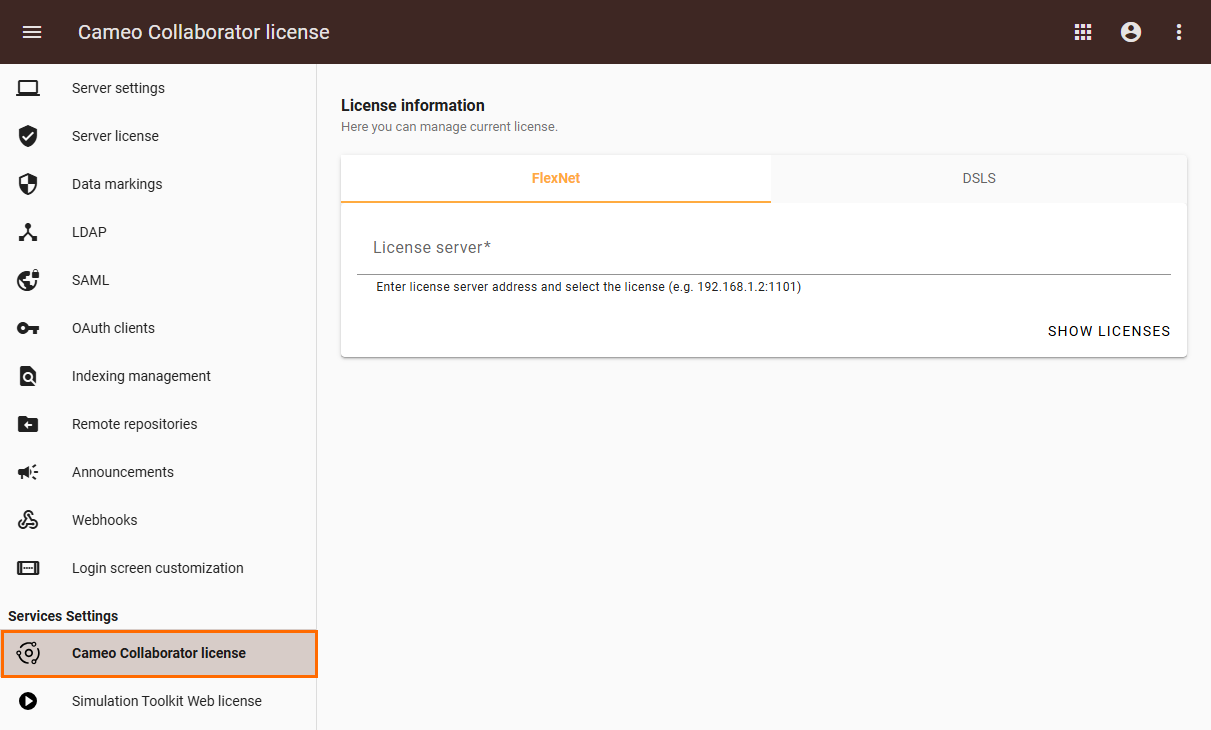Open the apps grid launcher
This screenshot has width=1211, height=730.
1083,32
